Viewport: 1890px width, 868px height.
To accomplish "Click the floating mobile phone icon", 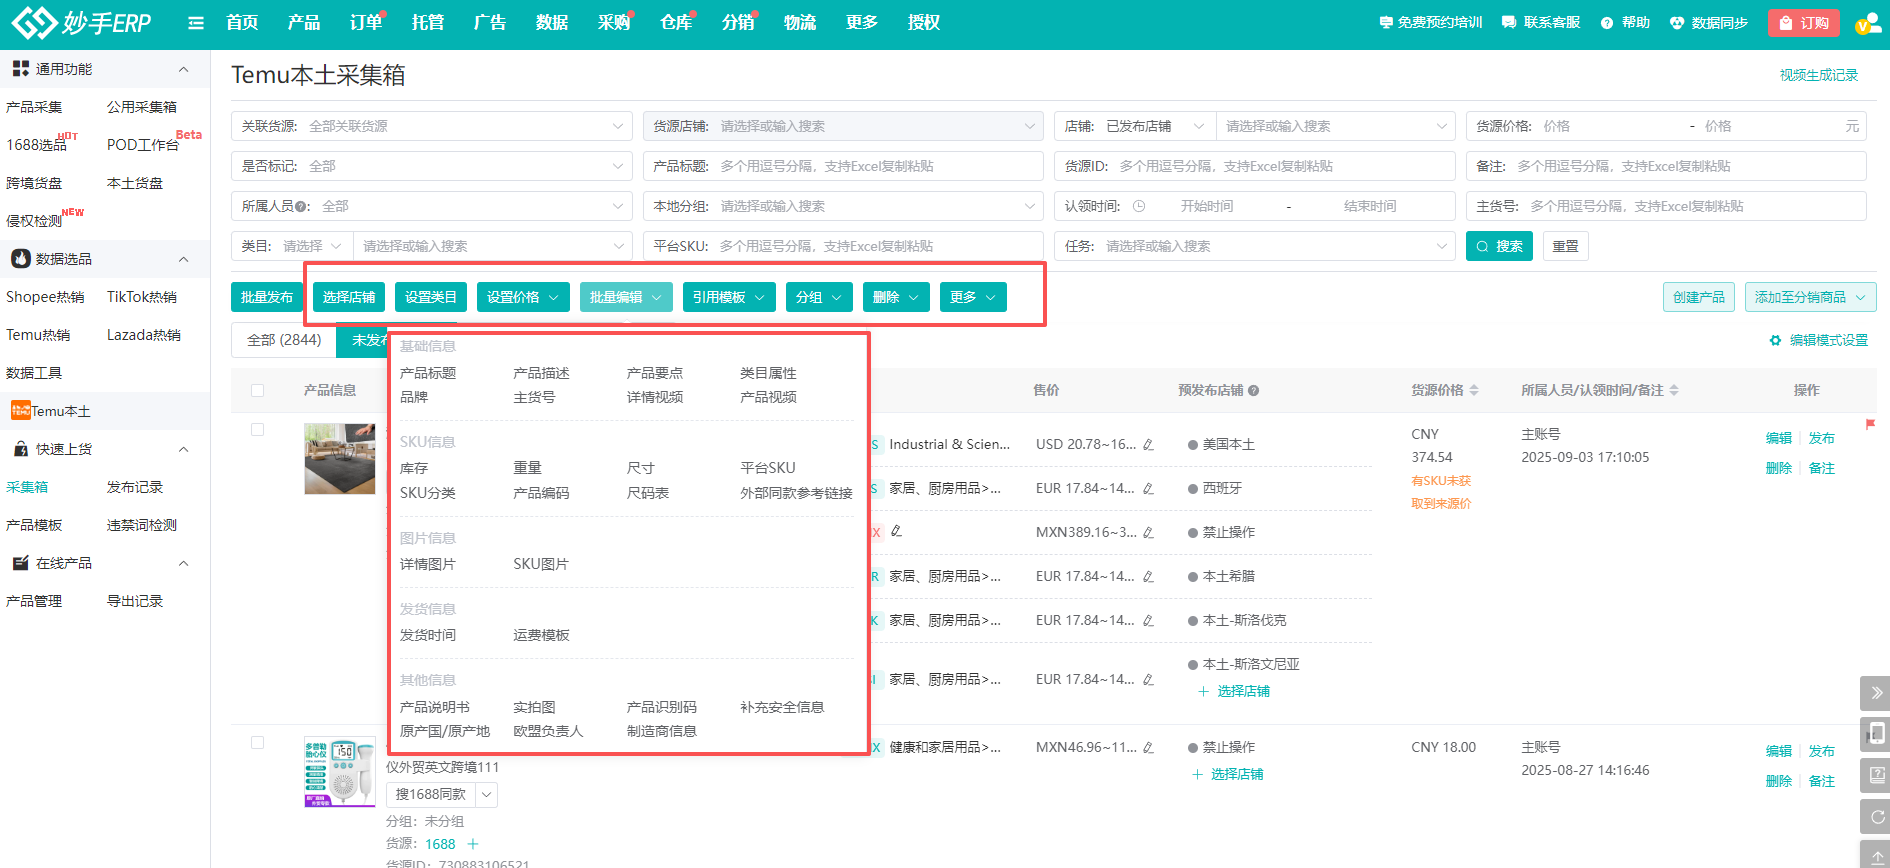I will point(1876,734).
